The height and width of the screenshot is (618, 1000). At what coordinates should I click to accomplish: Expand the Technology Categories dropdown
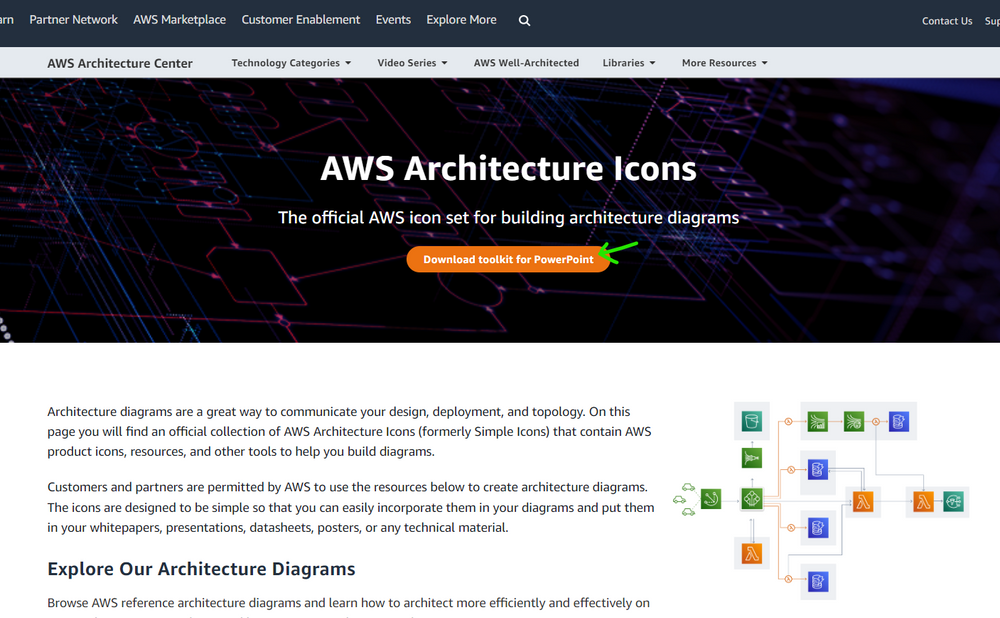pyautogui.click(x=291, y=62)
